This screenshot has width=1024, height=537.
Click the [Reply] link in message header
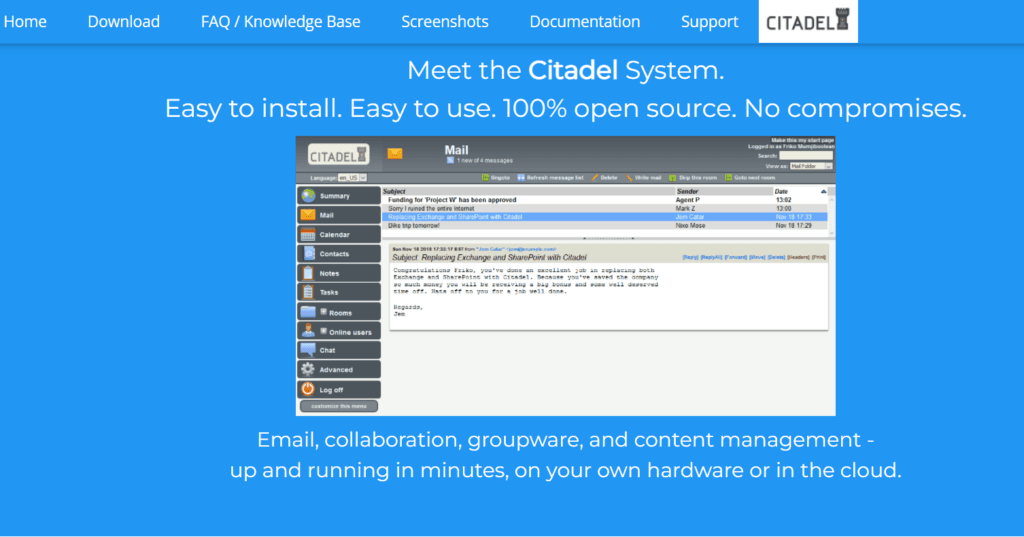(x=690, y=257)
